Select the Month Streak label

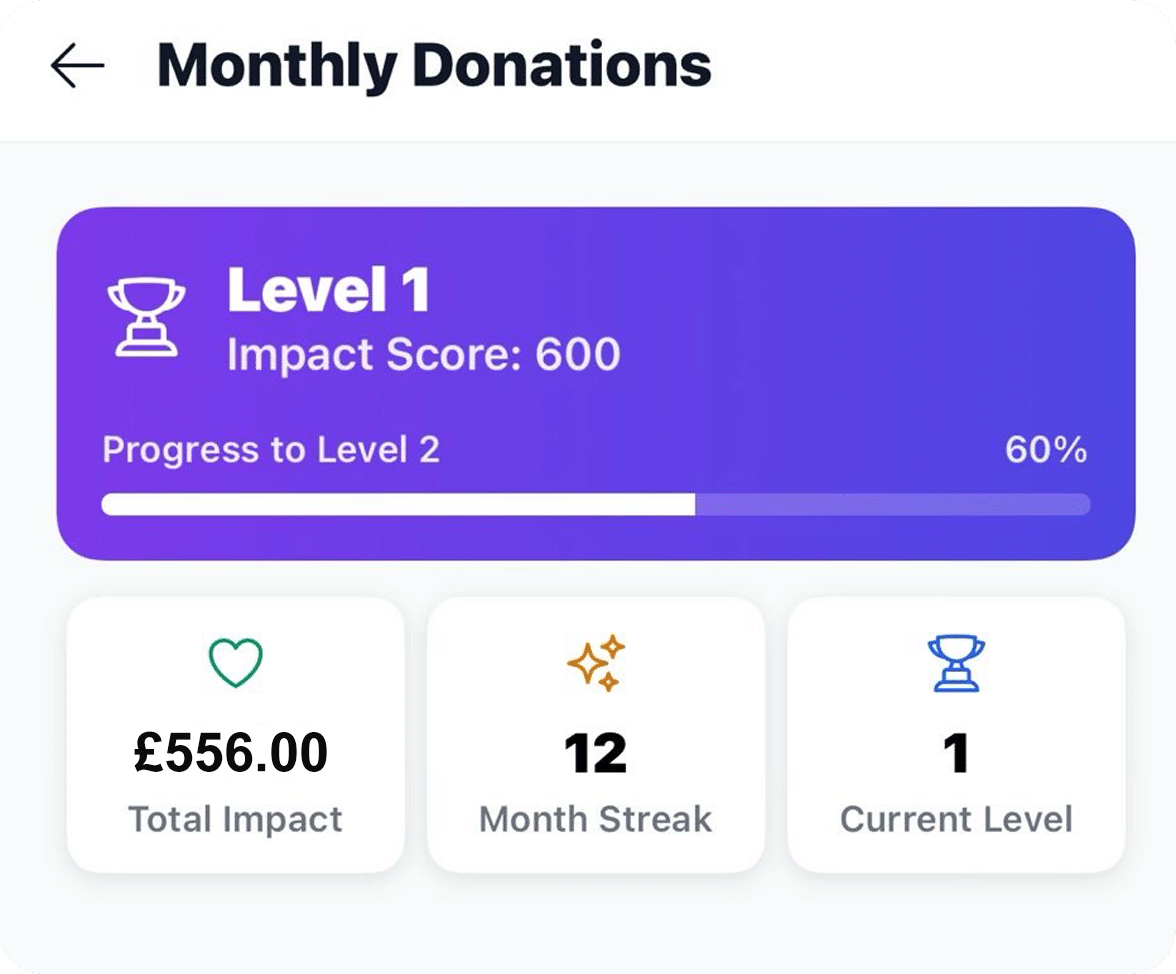tap(596, 819)
